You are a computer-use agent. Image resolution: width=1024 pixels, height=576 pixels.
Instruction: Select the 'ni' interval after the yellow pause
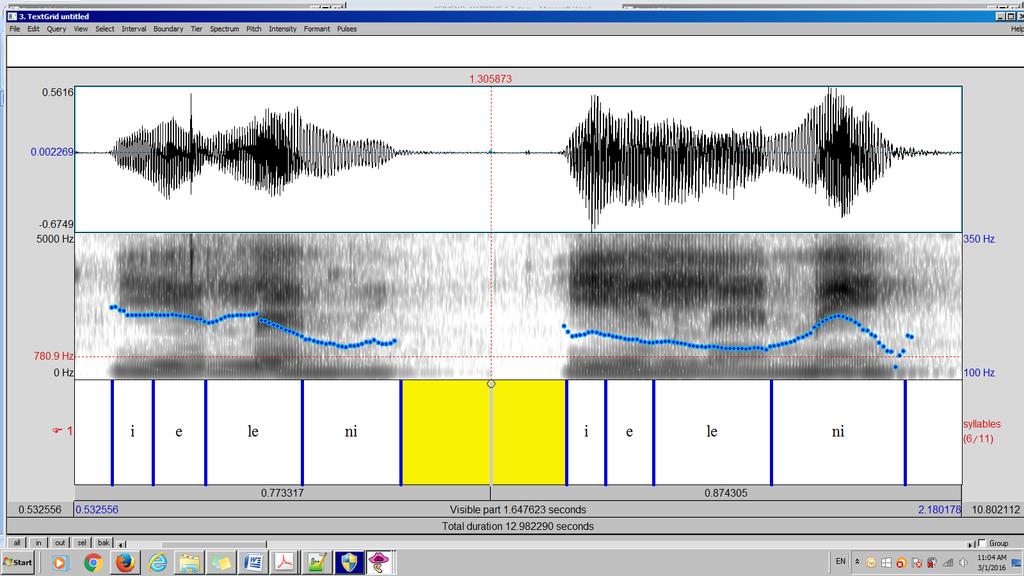(838, 432)
